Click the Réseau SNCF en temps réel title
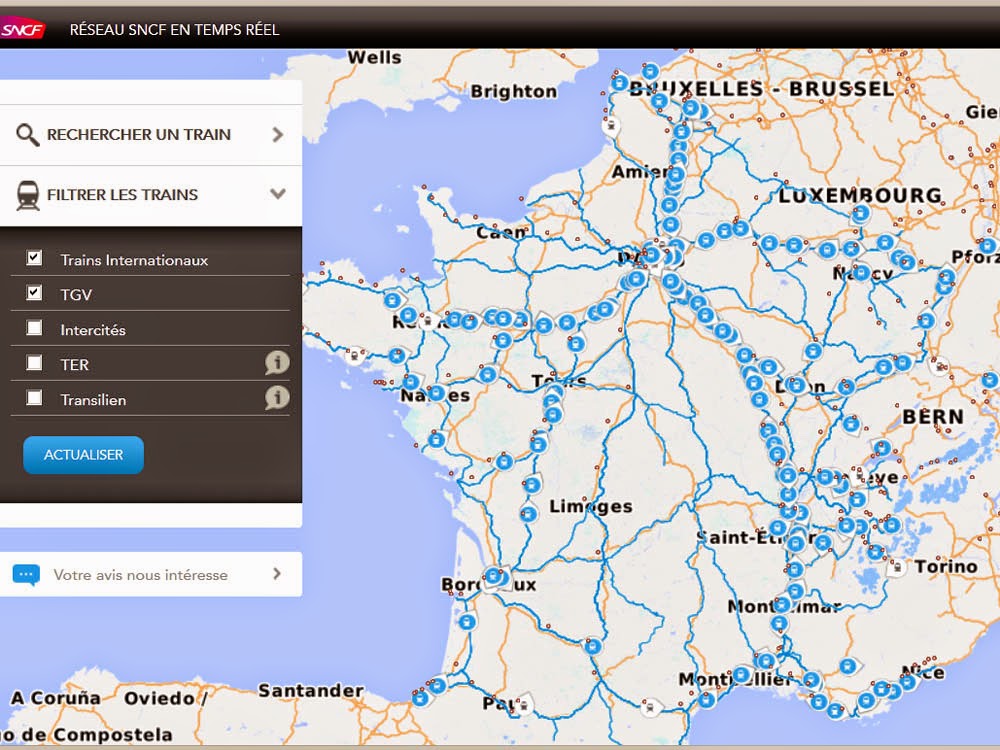This screenshot has height=750, width=1000. coord(174,29)
